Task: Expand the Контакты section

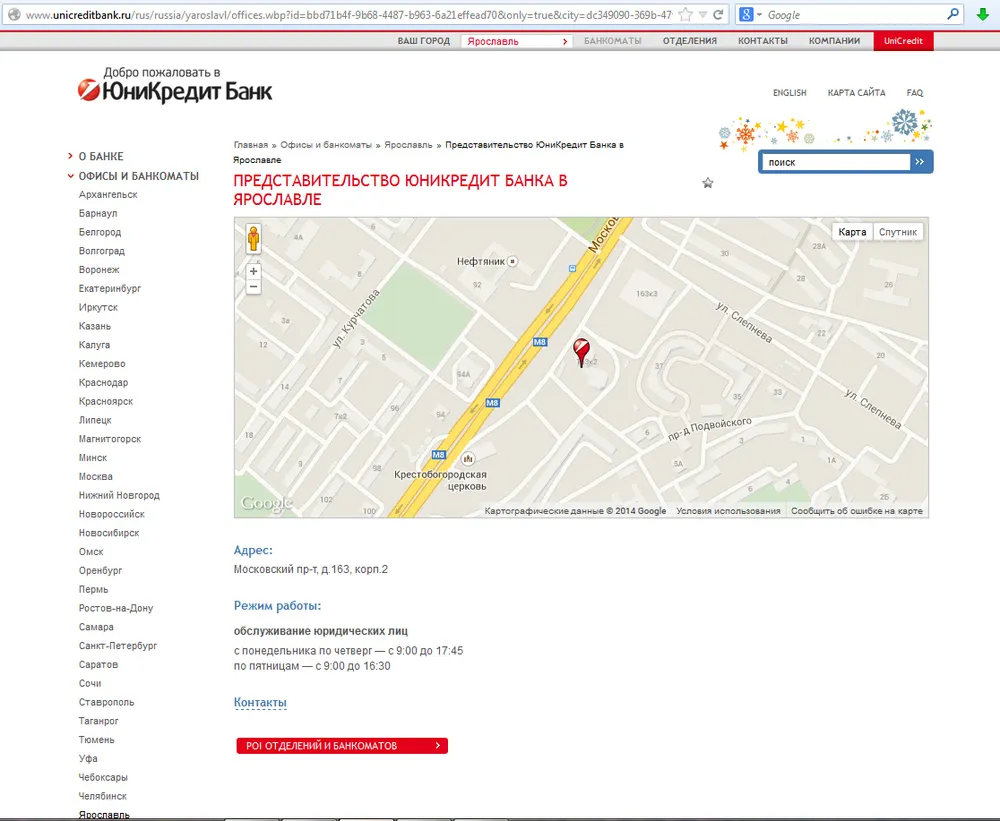Action: pos(260,702)
